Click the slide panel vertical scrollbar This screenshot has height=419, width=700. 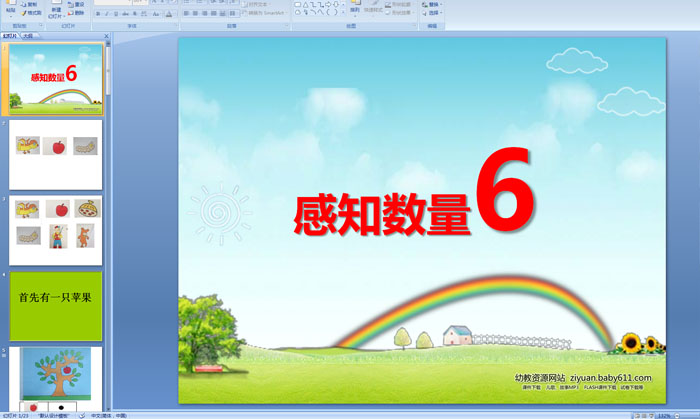pyautogui.click(x=108, y=226)
